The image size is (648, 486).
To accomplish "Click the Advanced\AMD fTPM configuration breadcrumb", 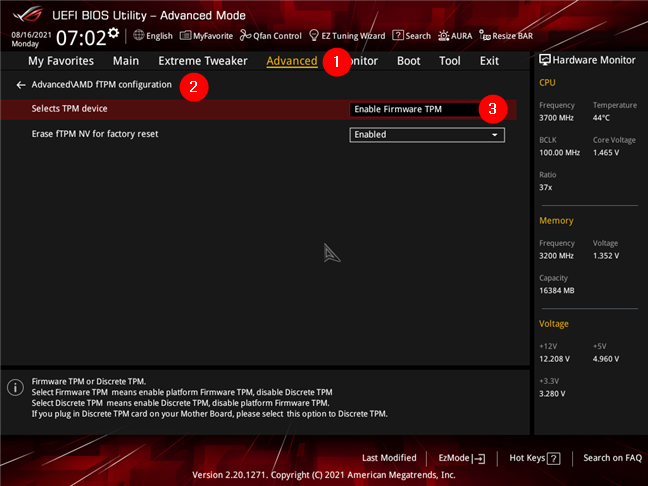I will pos(101,85).
